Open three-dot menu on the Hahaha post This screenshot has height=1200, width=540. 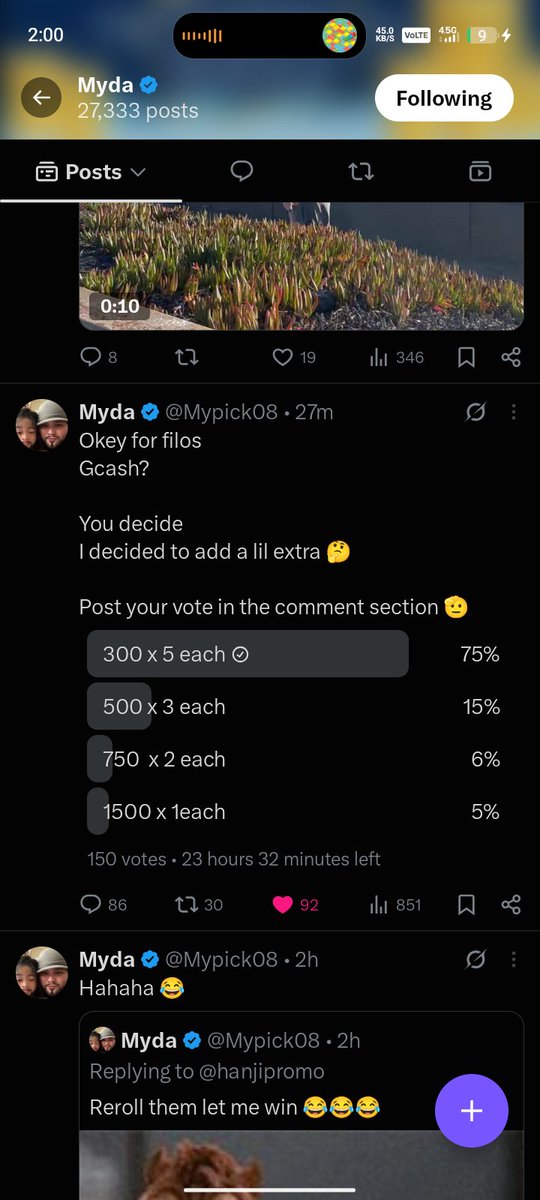tap(513, 959)
